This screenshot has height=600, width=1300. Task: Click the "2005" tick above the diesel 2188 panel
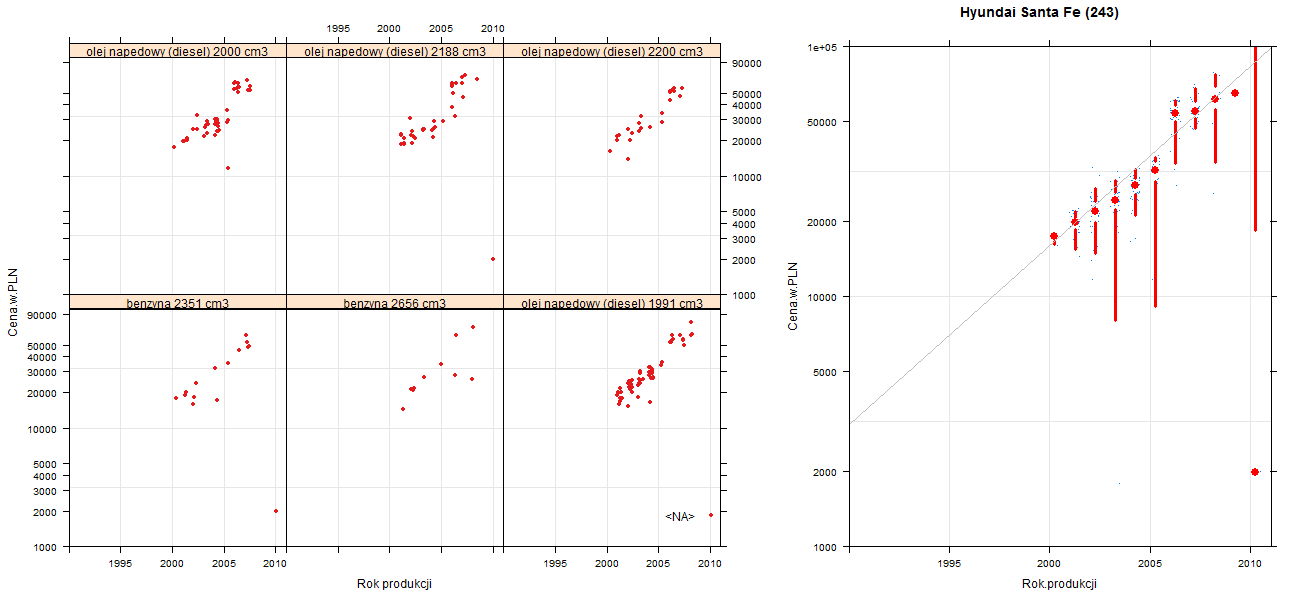coord(441,29)
